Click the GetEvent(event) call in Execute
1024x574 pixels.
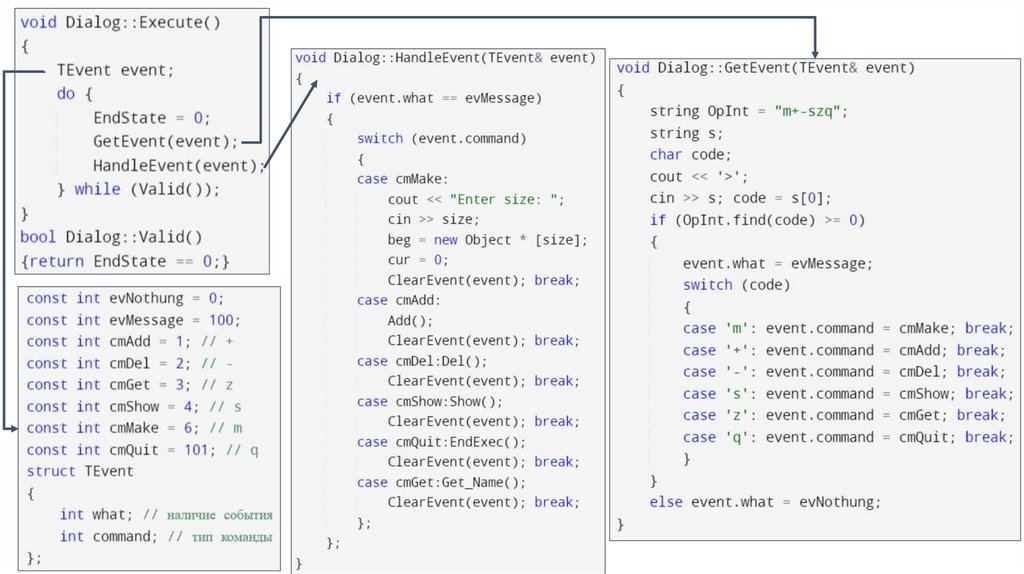(165, 142)
